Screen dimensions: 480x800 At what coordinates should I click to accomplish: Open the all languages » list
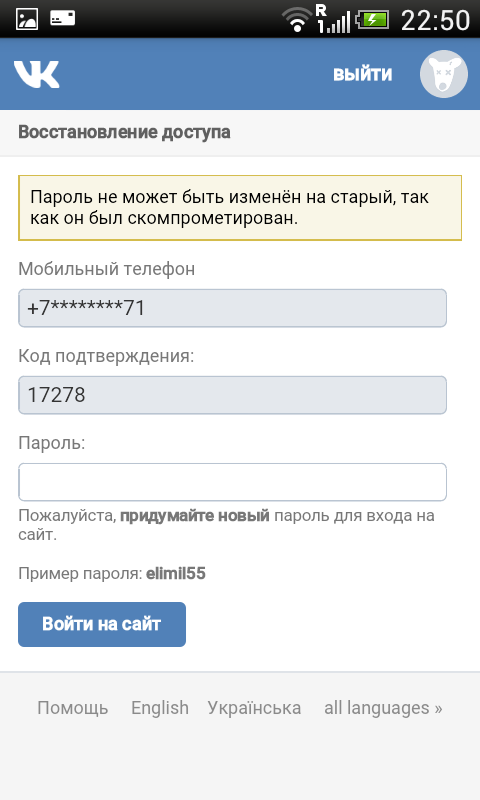[x=383, y=708]
